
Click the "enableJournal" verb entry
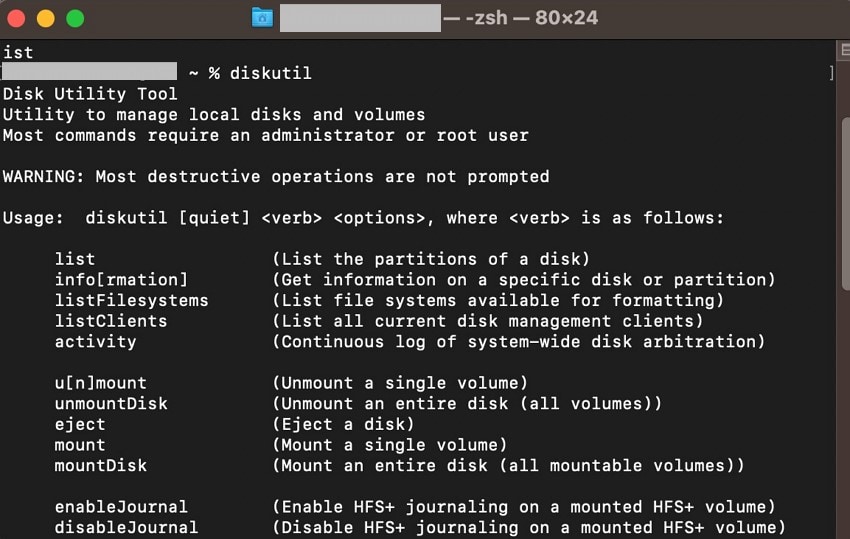click(121, 507)
